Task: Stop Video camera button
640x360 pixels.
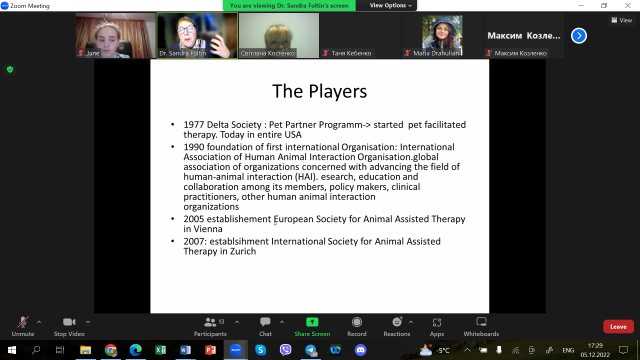Action: point(69,327)
